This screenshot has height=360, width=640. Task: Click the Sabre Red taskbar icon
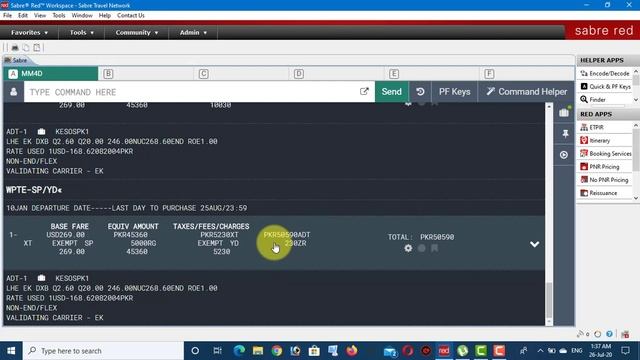click(444, 351)
